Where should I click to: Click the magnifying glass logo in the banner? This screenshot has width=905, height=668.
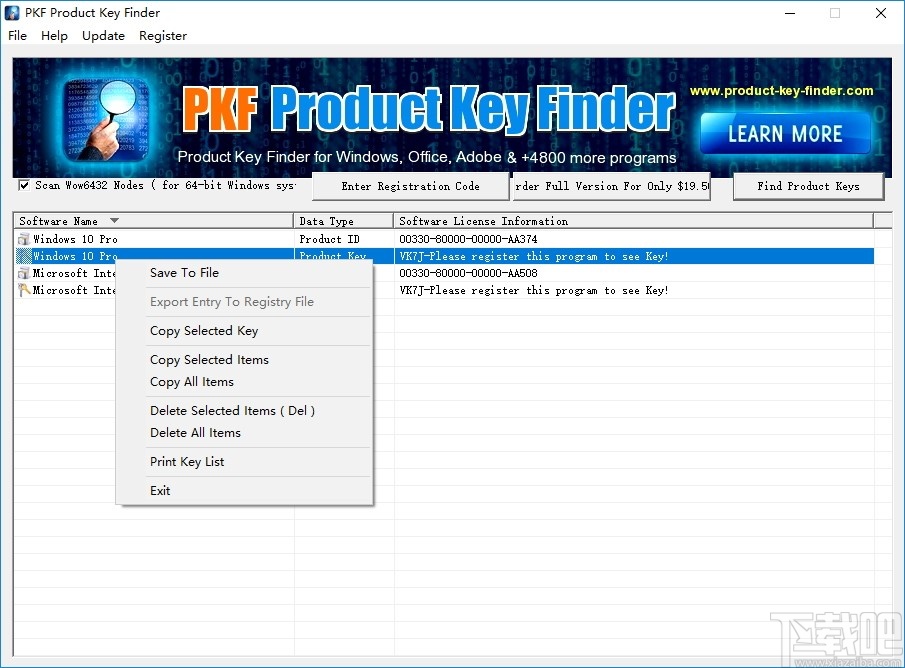(x=105, y=112)
